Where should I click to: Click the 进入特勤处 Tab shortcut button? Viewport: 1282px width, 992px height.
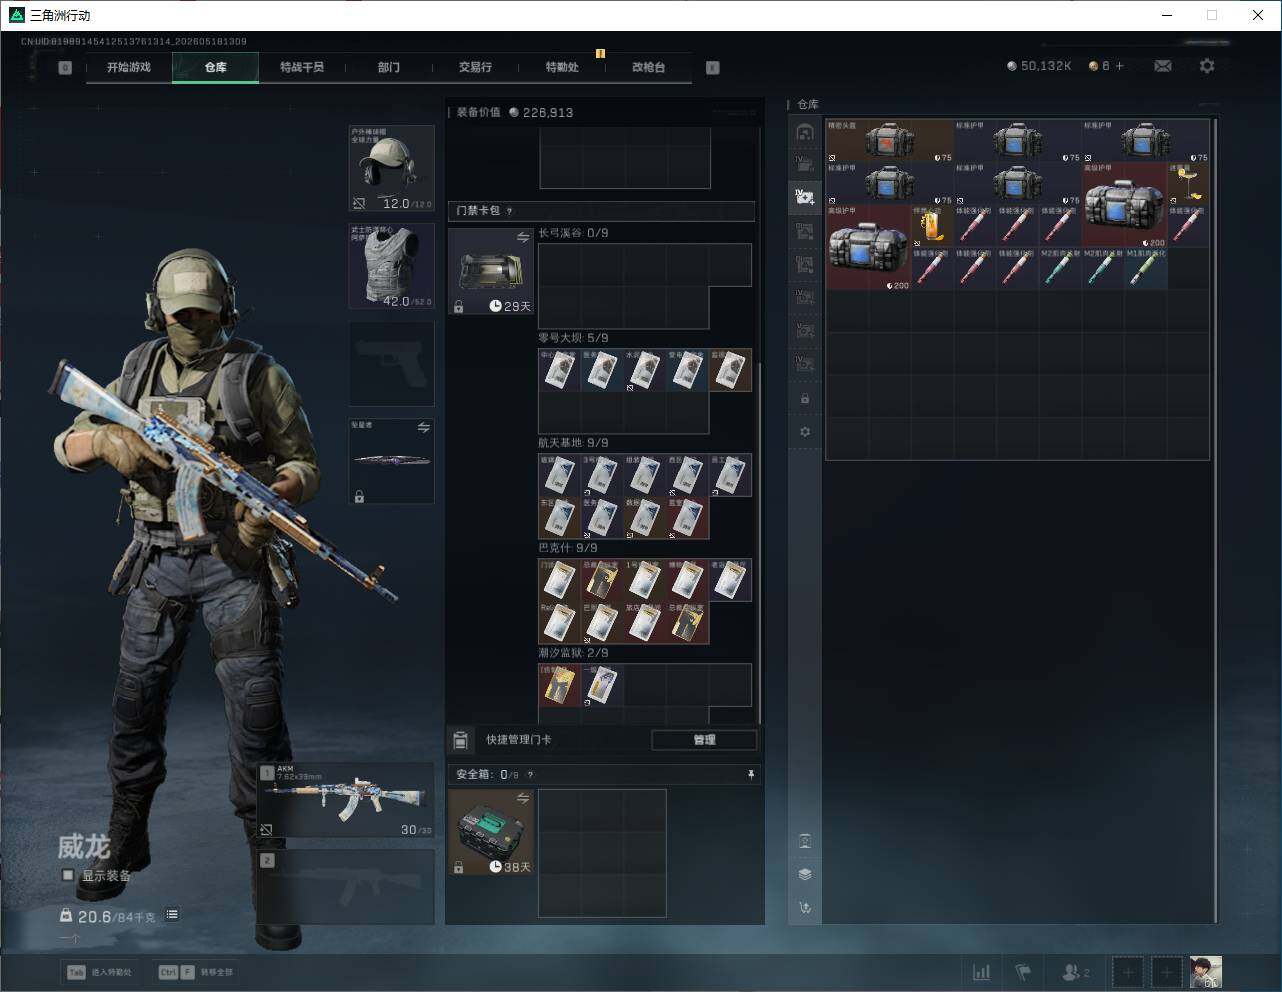coord(99,972)
